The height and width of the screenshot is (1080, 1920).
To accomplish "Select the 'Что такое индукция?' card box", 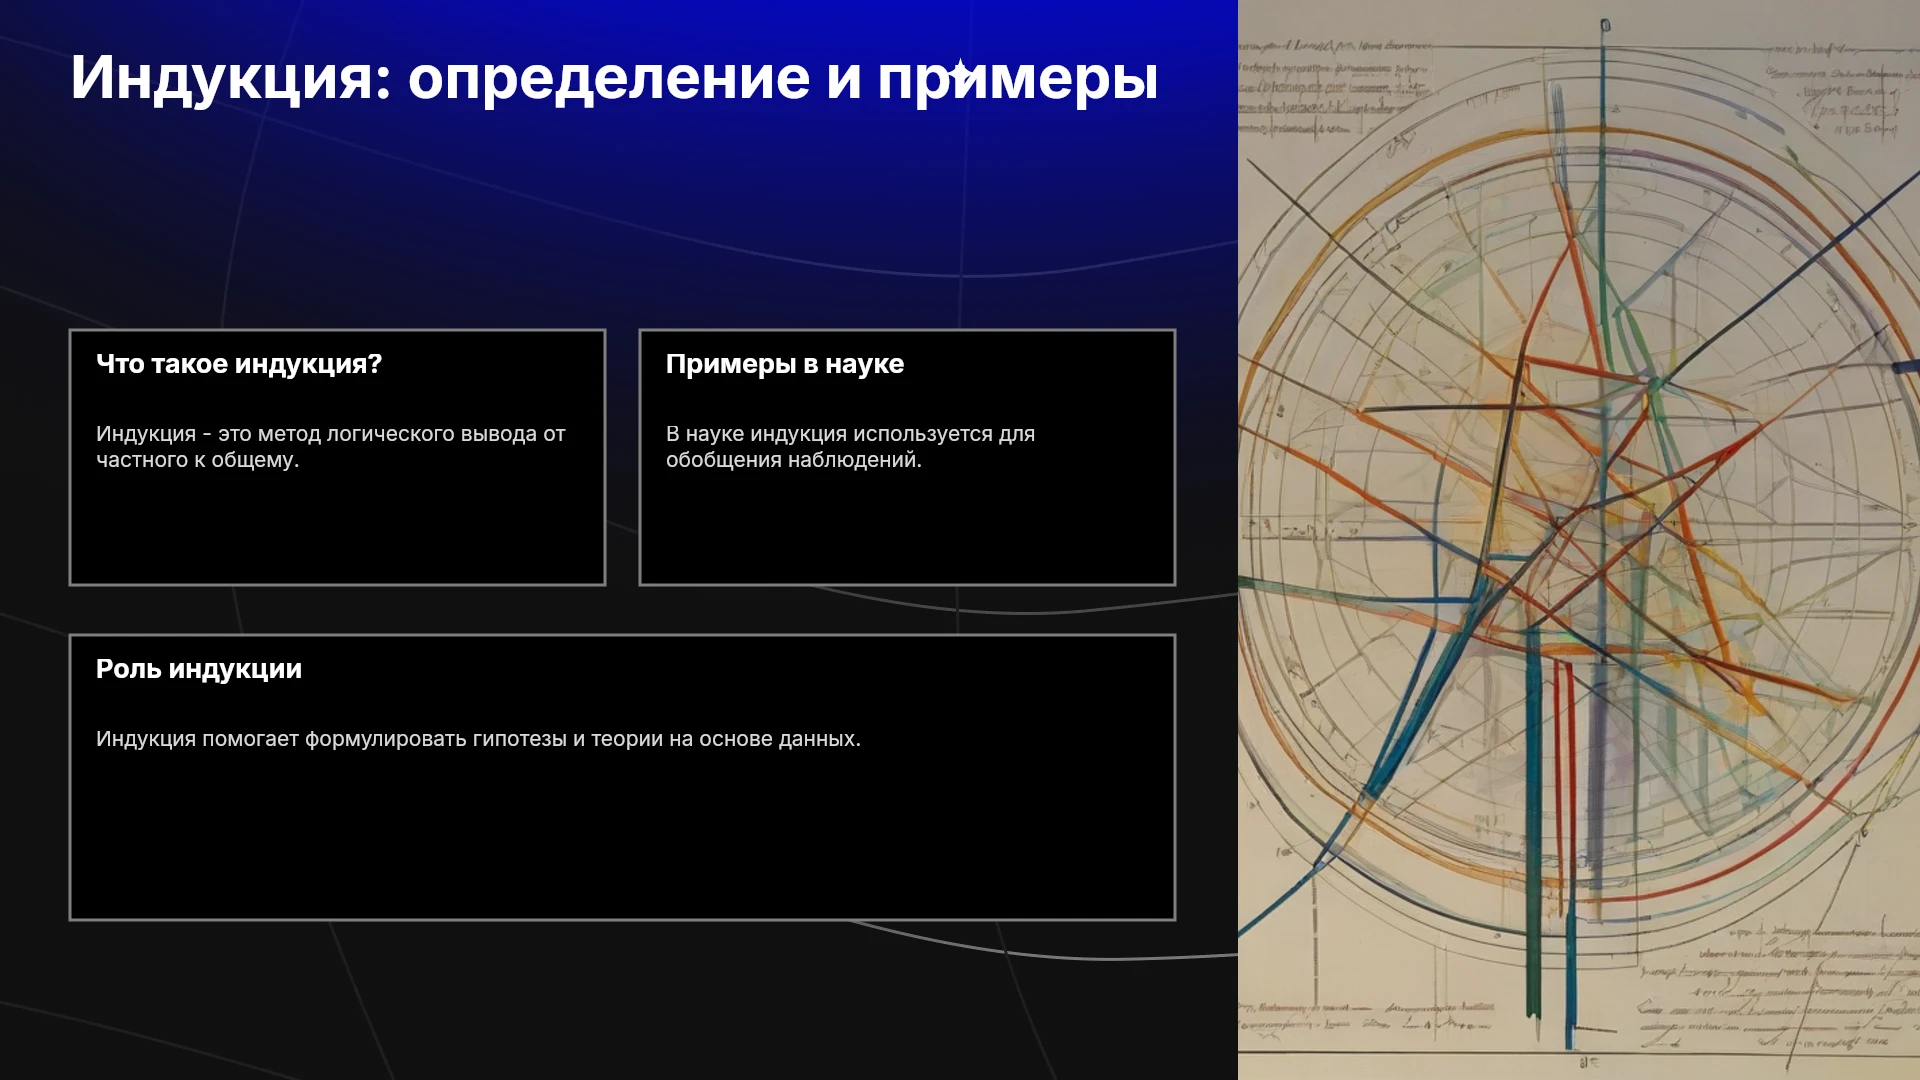I will [x=337, y=457].
